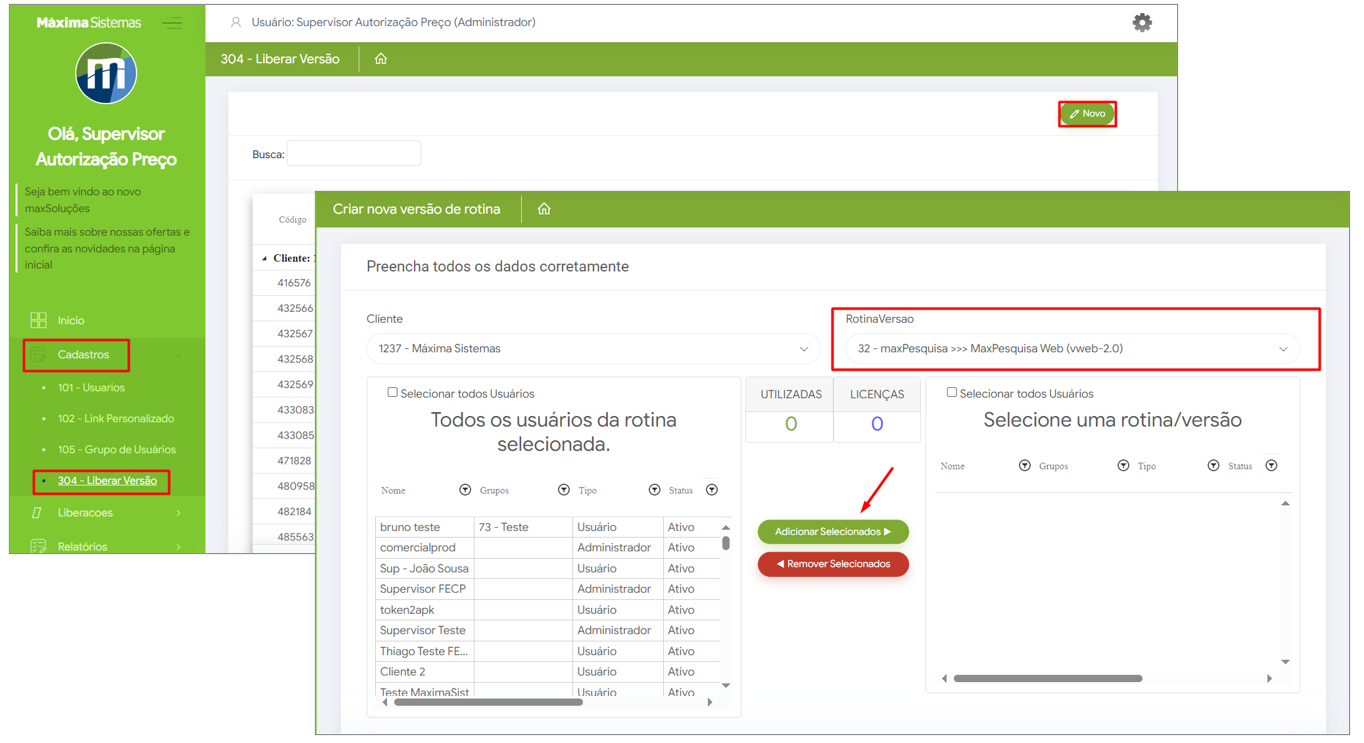Click filter icon on right Tipo column
The width and height of the screenshot is (1364, 743).
pos(1213,466)
